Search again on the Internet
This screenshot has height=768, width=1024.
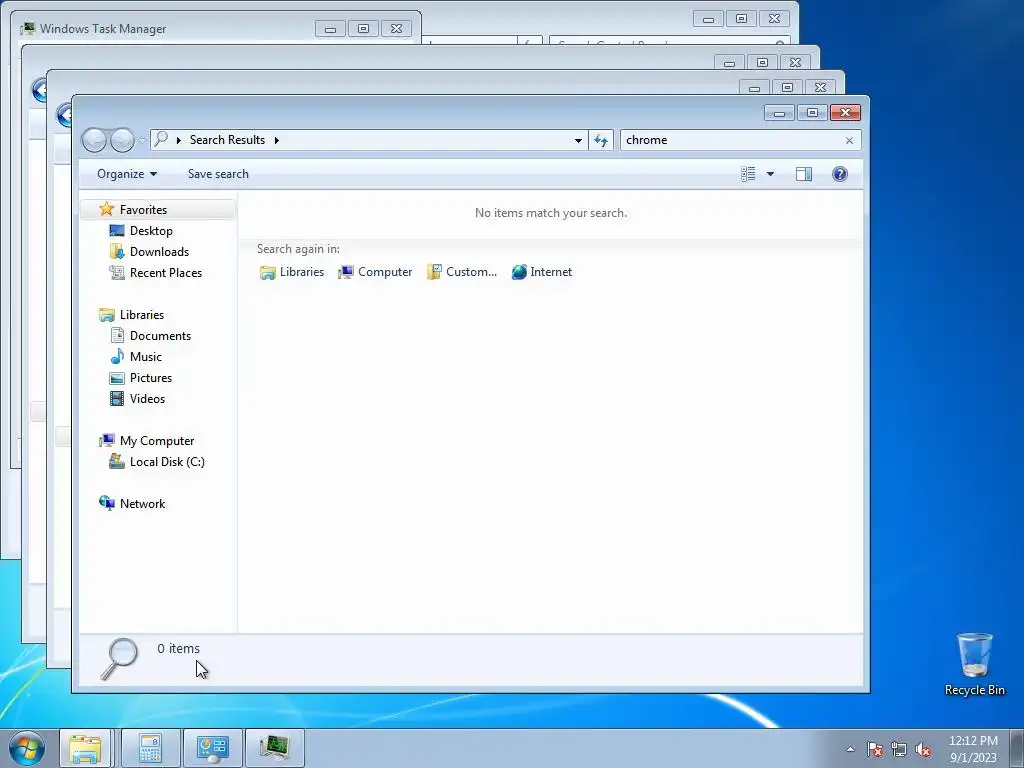542,272
